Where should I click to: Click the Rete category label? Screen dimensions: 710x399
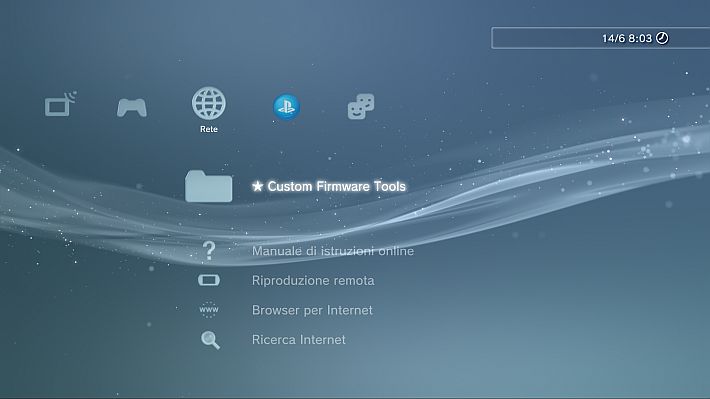(209, 129)
